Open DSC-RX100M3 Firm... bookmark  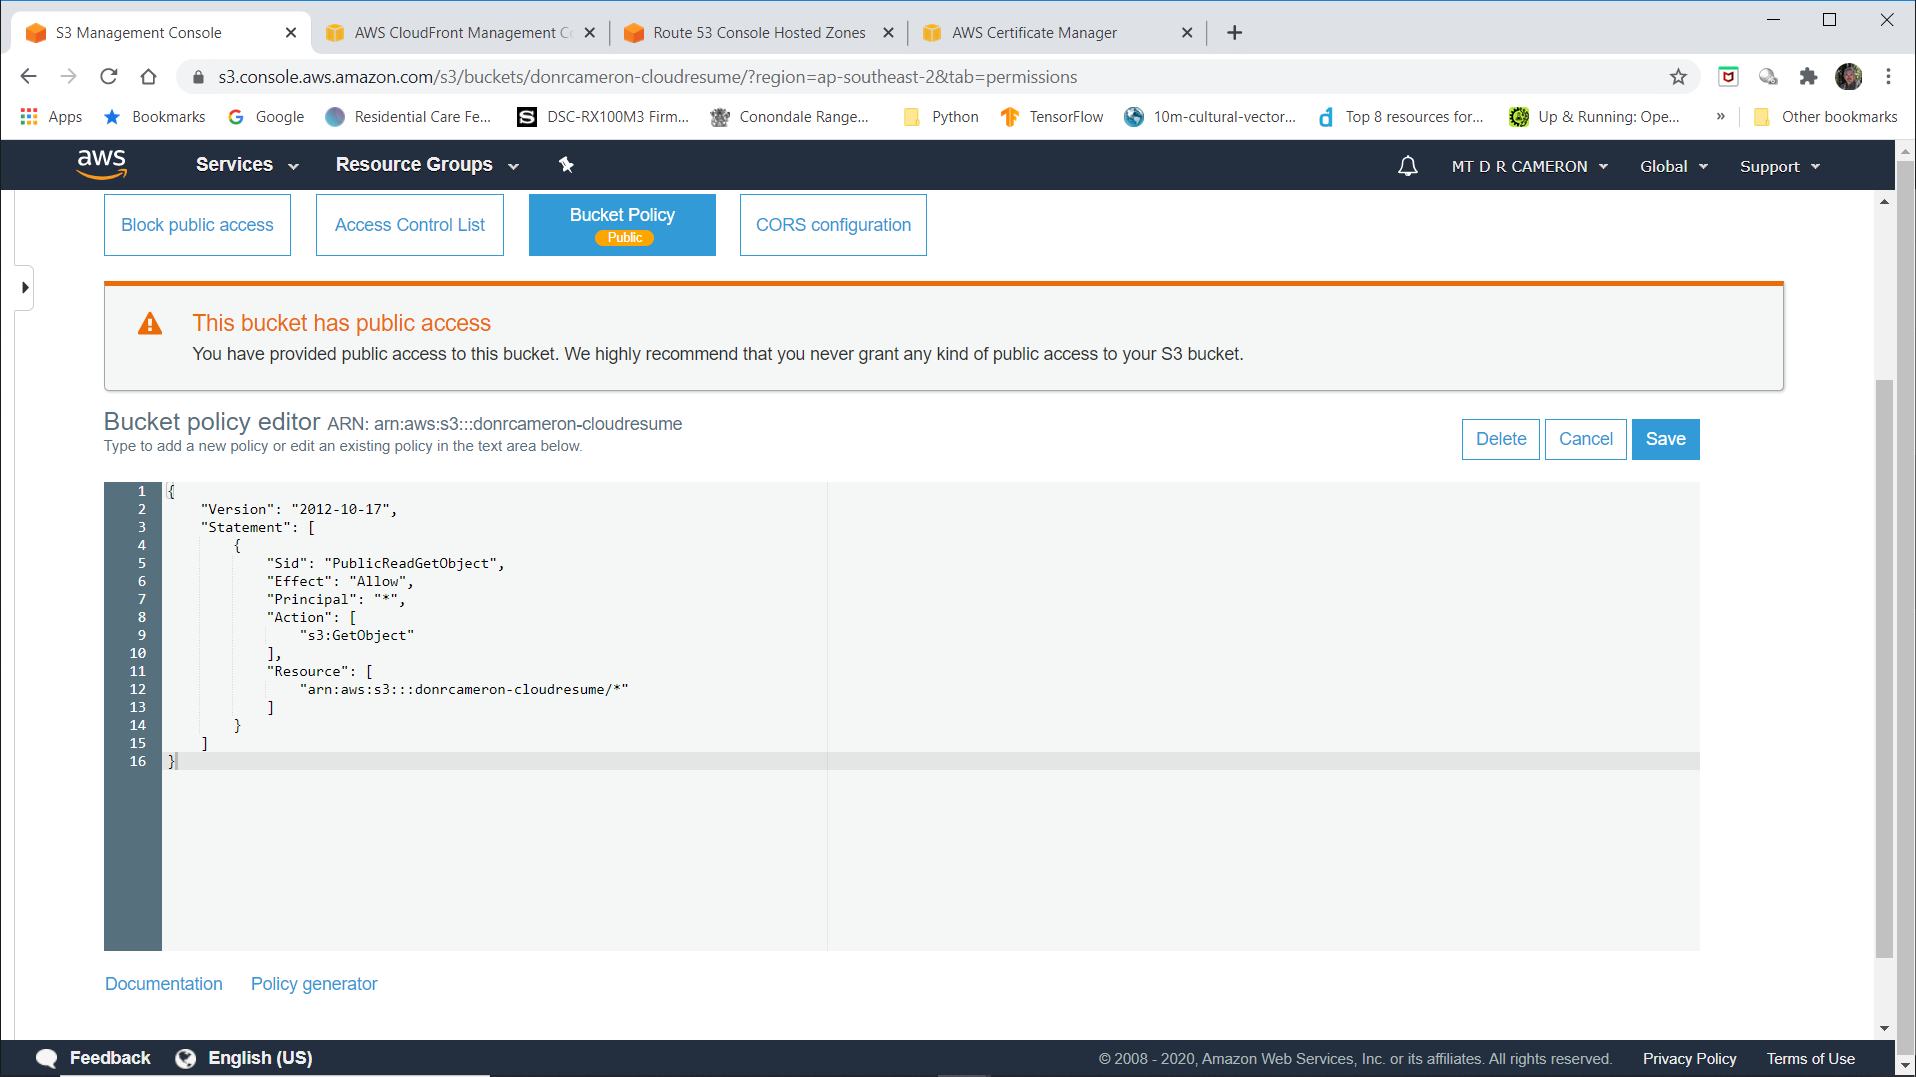(x=603, y=117)
